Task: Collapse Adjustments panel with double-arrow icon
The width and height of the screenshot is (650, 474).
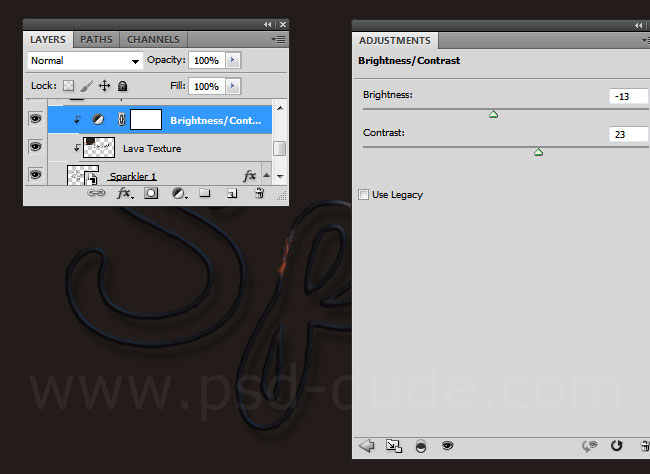Action: pos(638,26)
